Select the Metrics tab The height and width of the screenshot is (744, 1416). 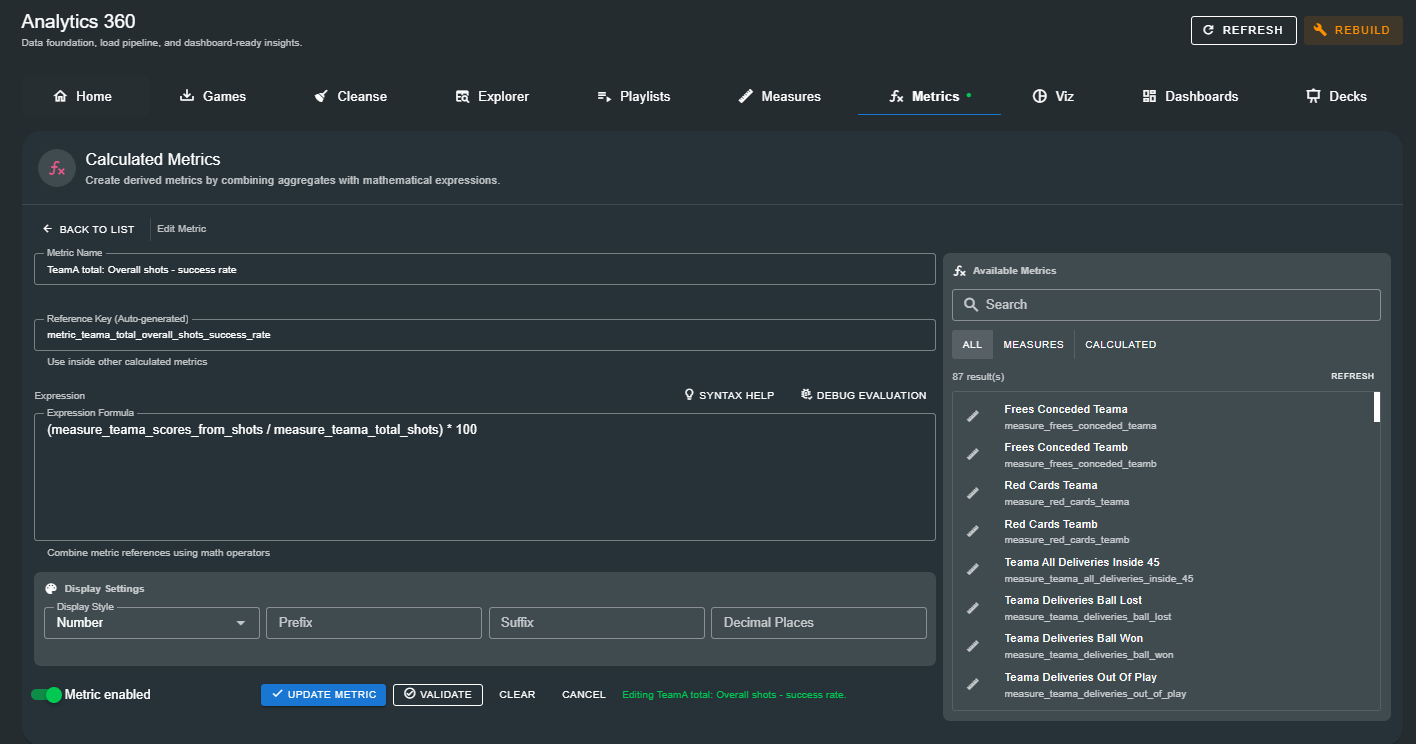pos(929,96)
